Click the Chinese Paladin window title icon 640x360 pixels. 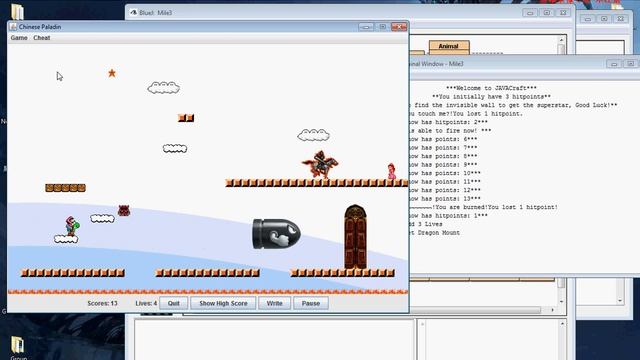[x=13, y=27]
